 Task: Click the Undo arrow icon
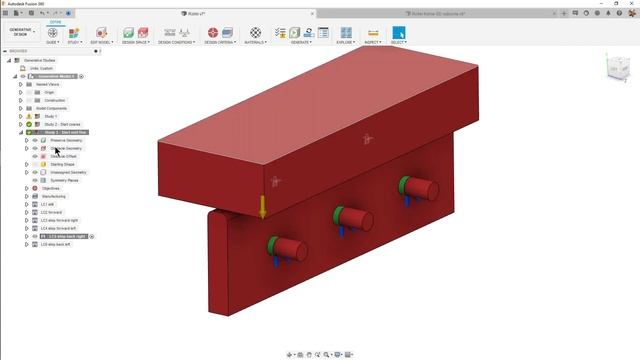42,13
